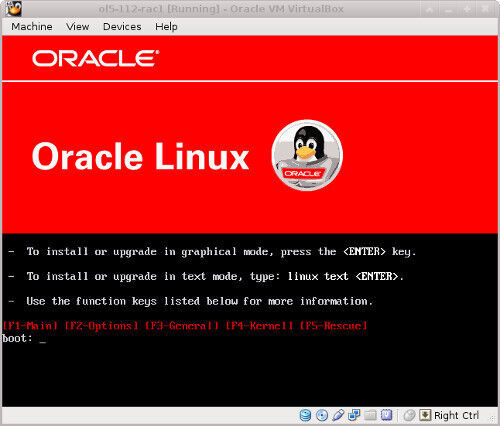Click the USB devices status icon
This screenshot has height=426, width=500.
tap(338, 415)
